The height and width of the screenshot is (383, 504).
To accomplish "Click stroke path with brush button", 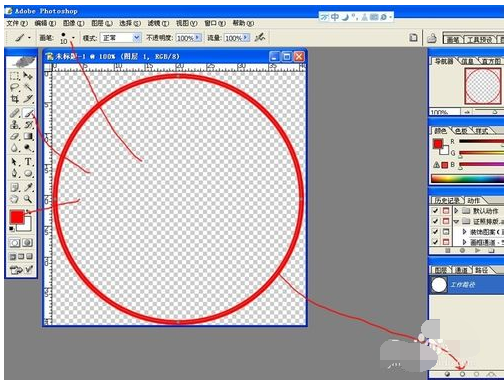I will point(462,374).
